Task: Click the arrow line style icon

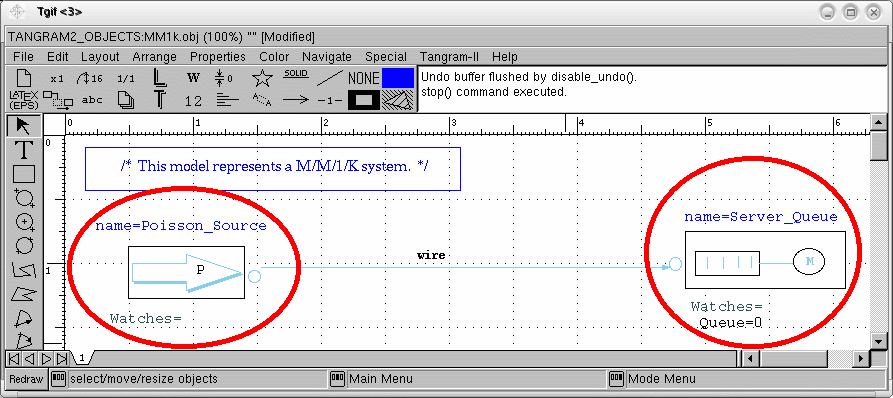Action: coord(296,100)
